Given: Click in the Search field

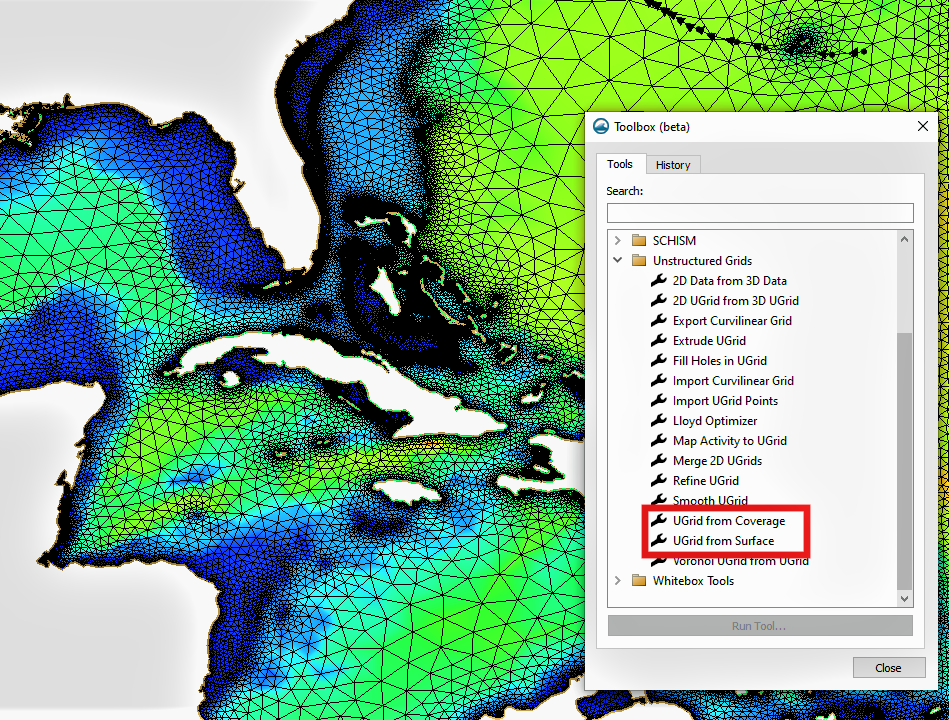Looking at the screenshot, I should coord(760,213).
